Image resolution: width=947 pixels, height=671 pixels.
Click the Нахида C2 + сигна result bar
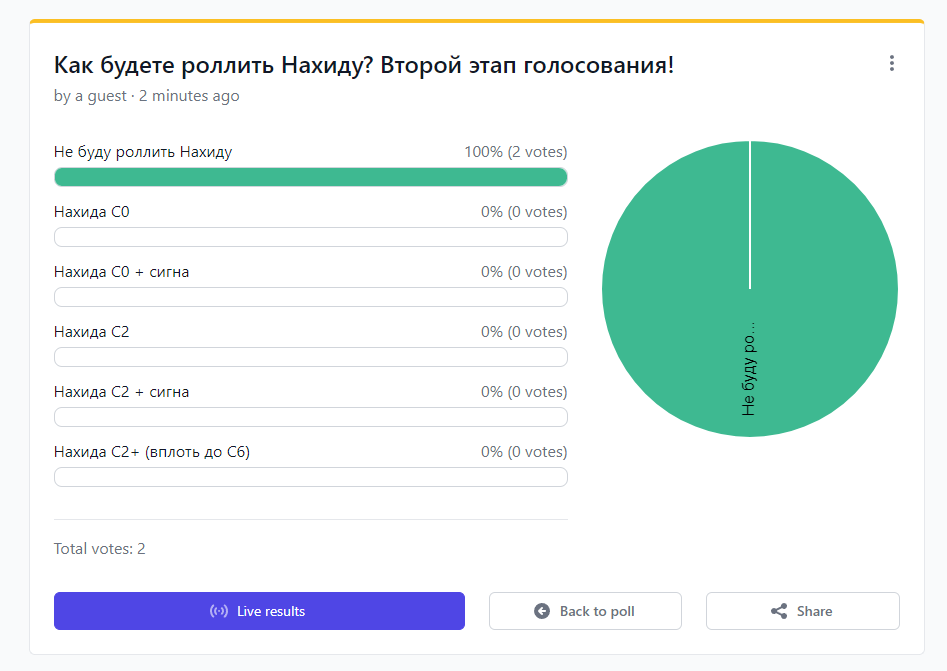pos(310,417)
